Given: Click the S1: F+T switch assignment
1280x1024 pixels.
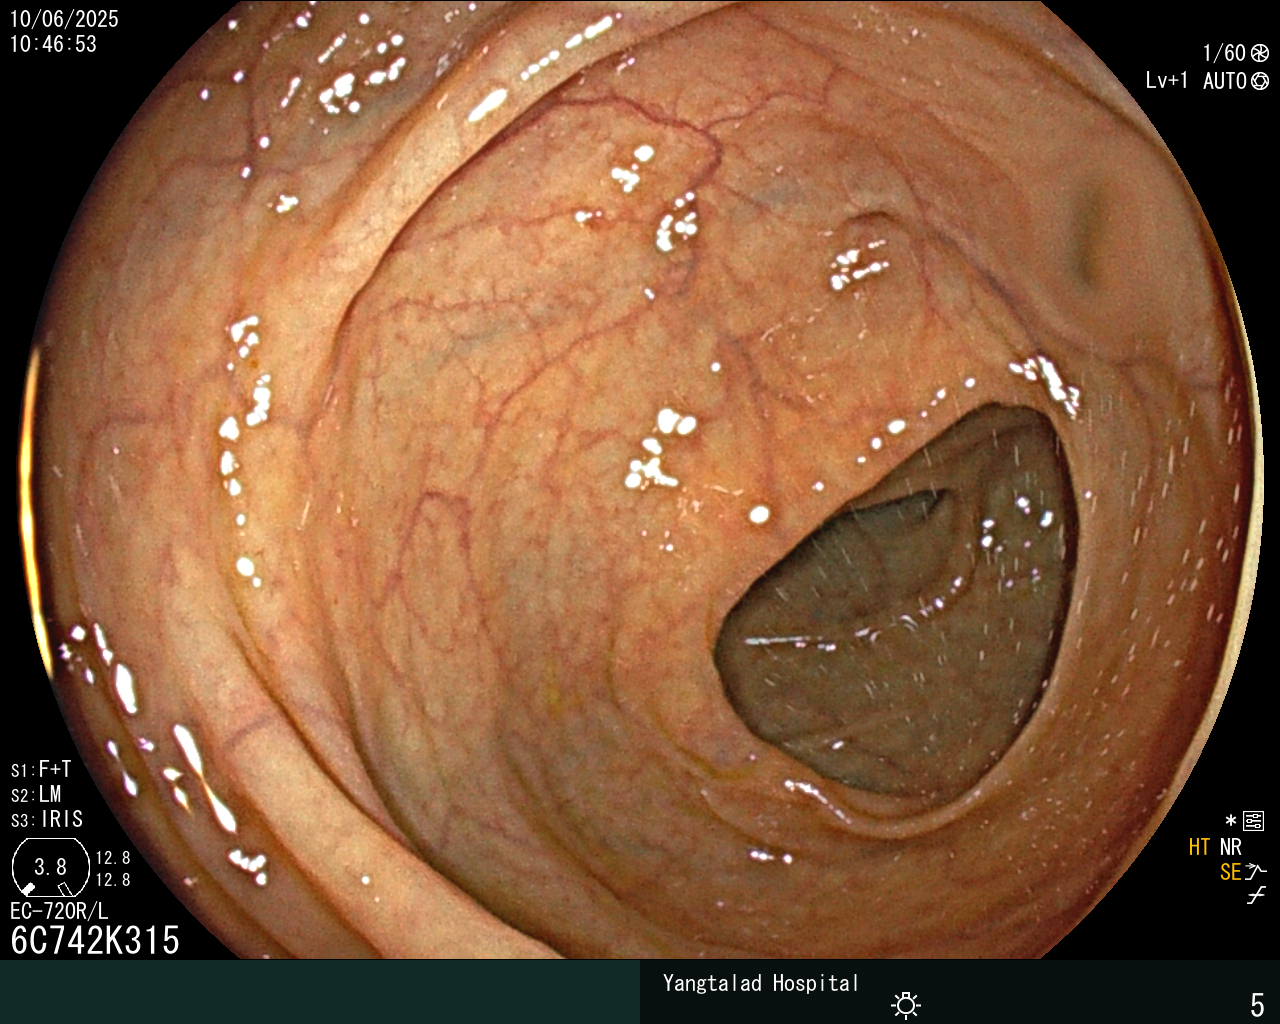Looking at the screenshot, I should tap(41, 769).
